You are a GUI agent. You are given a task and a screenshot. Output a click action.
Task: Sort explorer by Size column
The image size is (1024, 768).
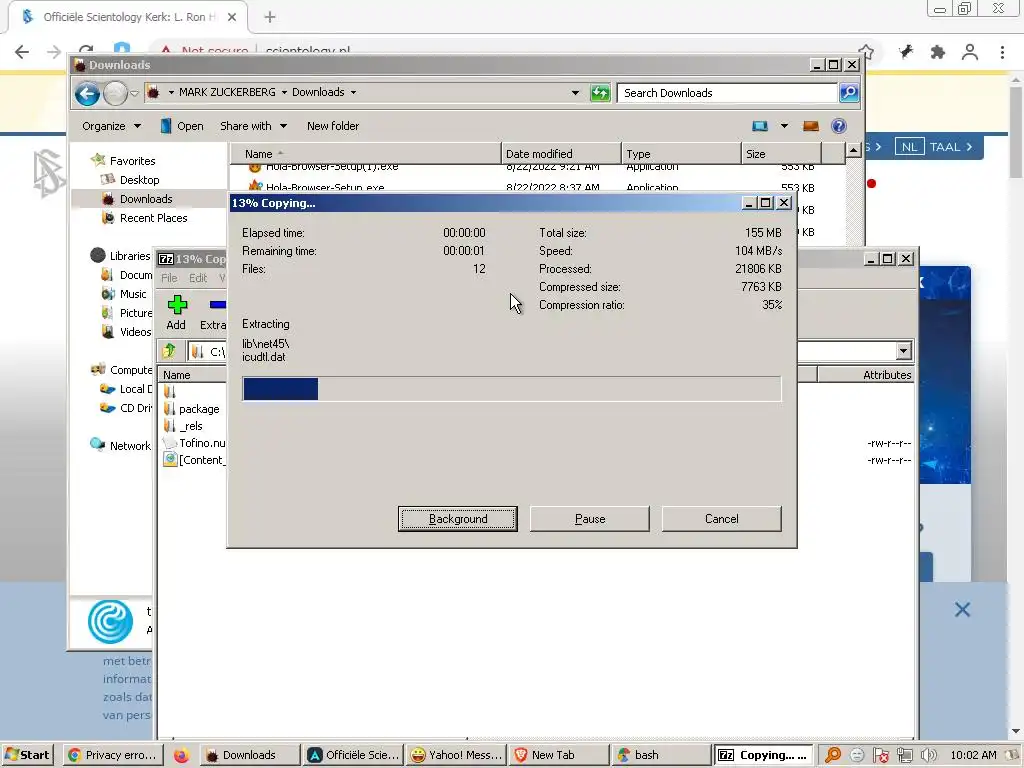(781, 153)
